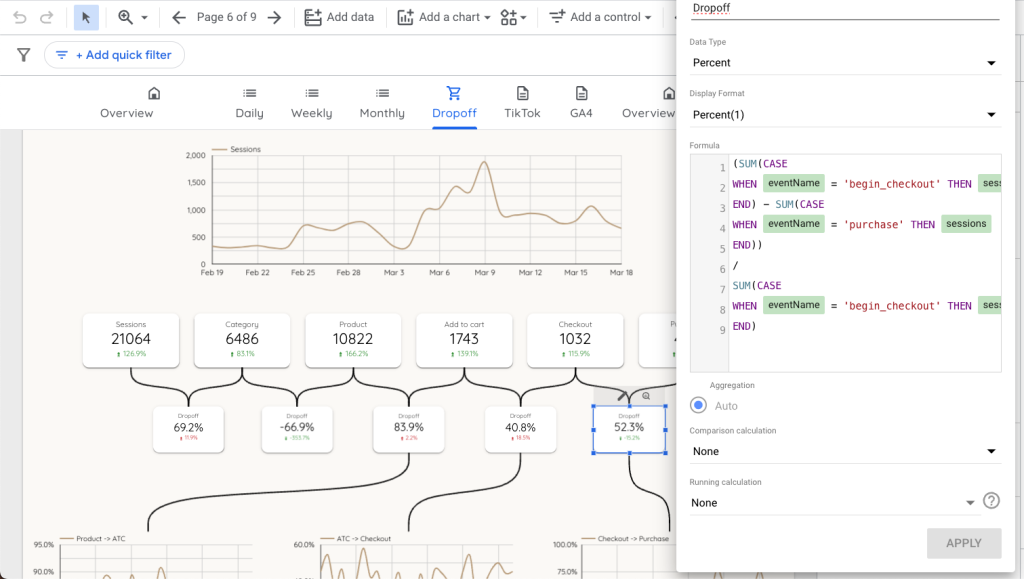Click the Add quick filter button

pos(114,55)
